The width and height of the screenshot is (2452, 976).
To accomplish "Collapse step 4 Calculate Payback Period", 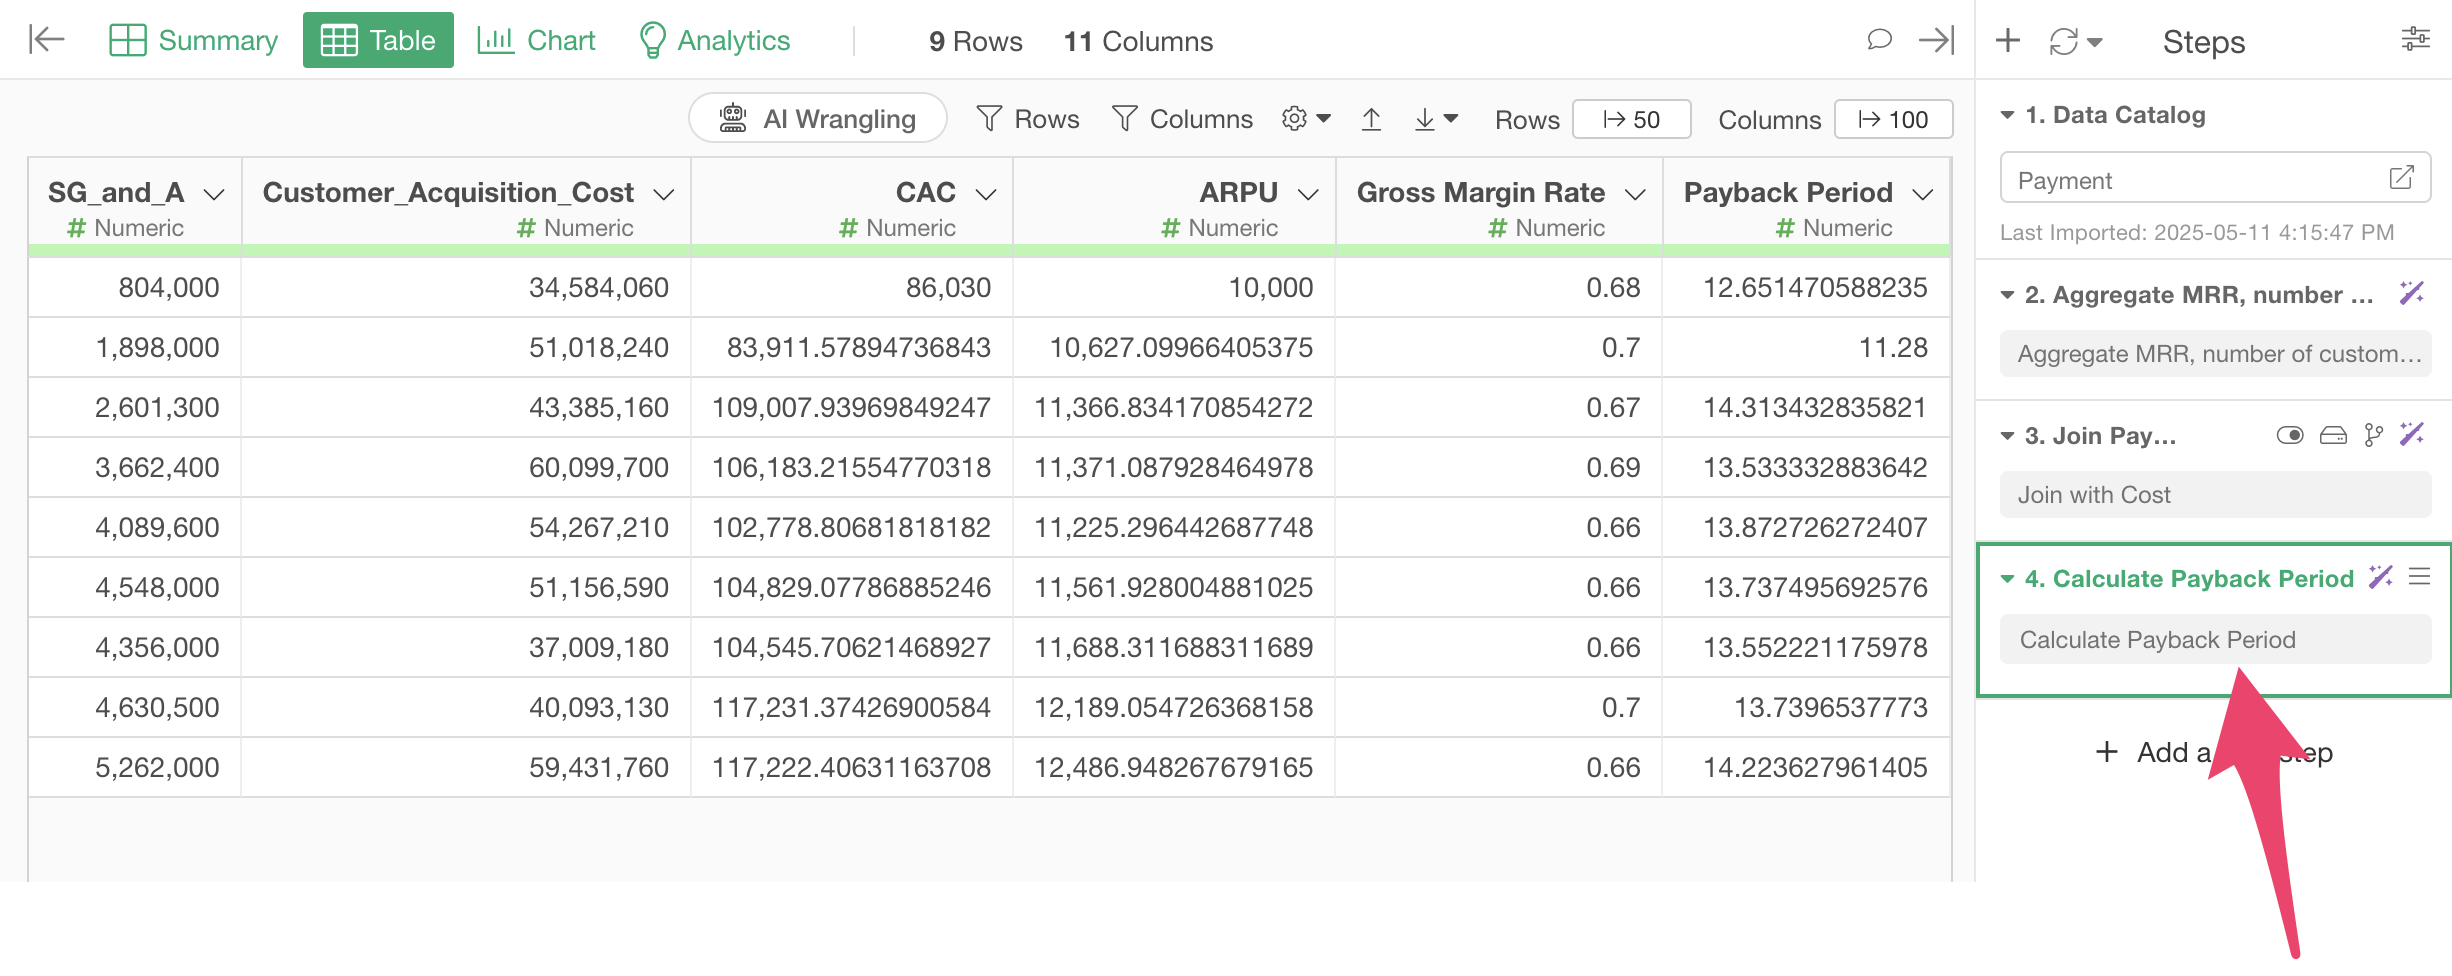I will (x=2007, y=579).
